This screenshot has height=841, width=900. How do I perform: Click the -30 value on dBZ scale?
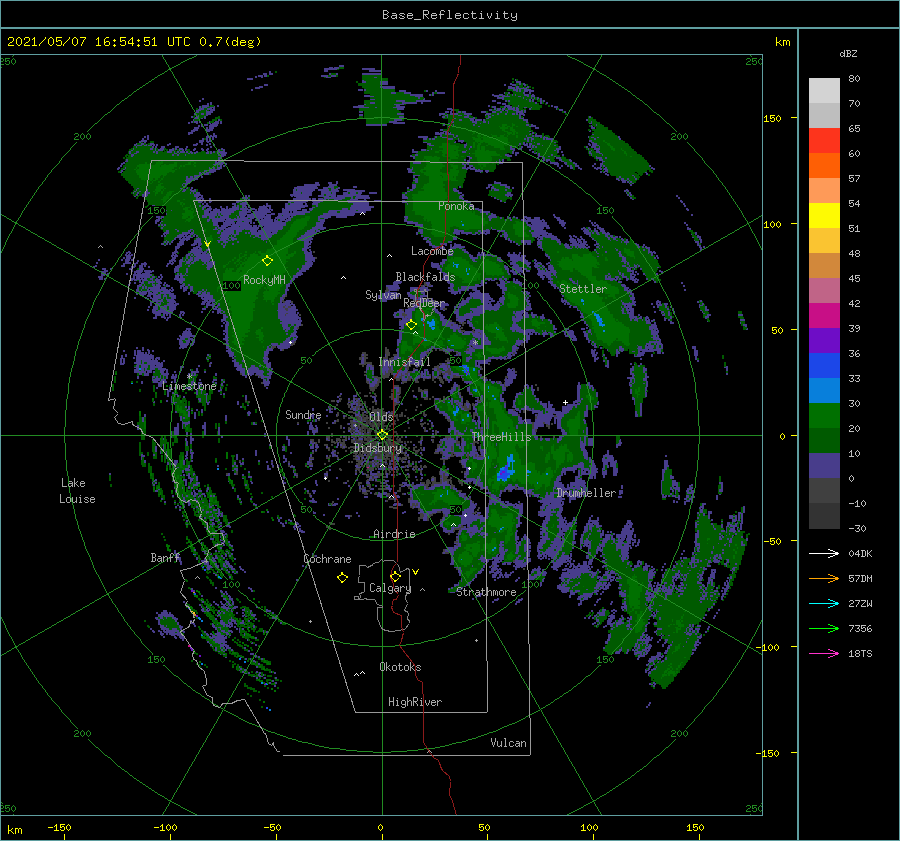tap(857, 528)
